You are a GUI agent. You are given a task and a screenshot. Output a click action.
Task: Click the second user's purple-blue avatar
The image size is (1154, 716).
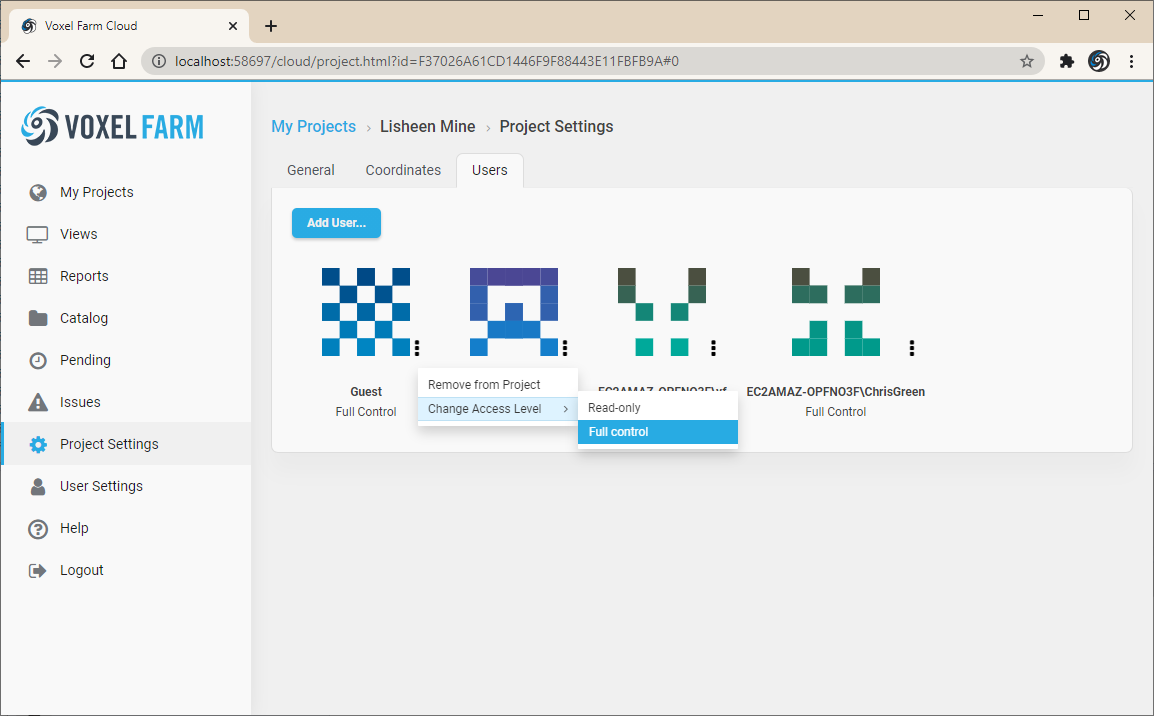click(x=514, y=312)
